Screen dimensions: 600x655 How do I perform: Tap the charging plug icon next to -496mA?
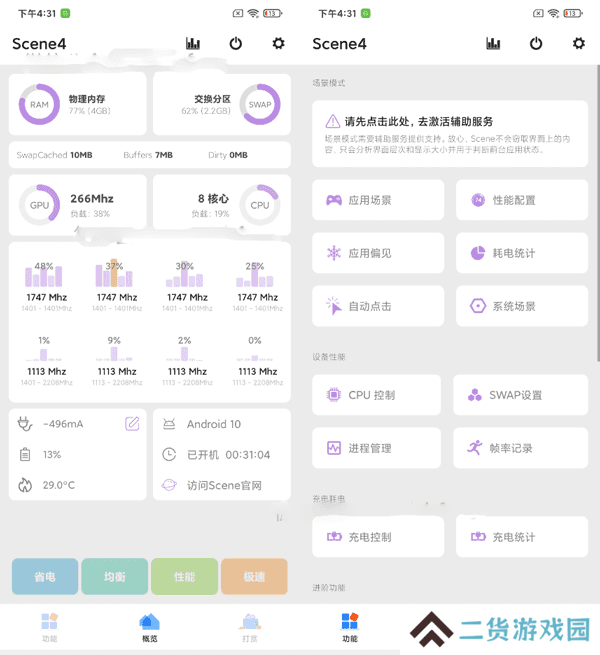click(25, 424)
